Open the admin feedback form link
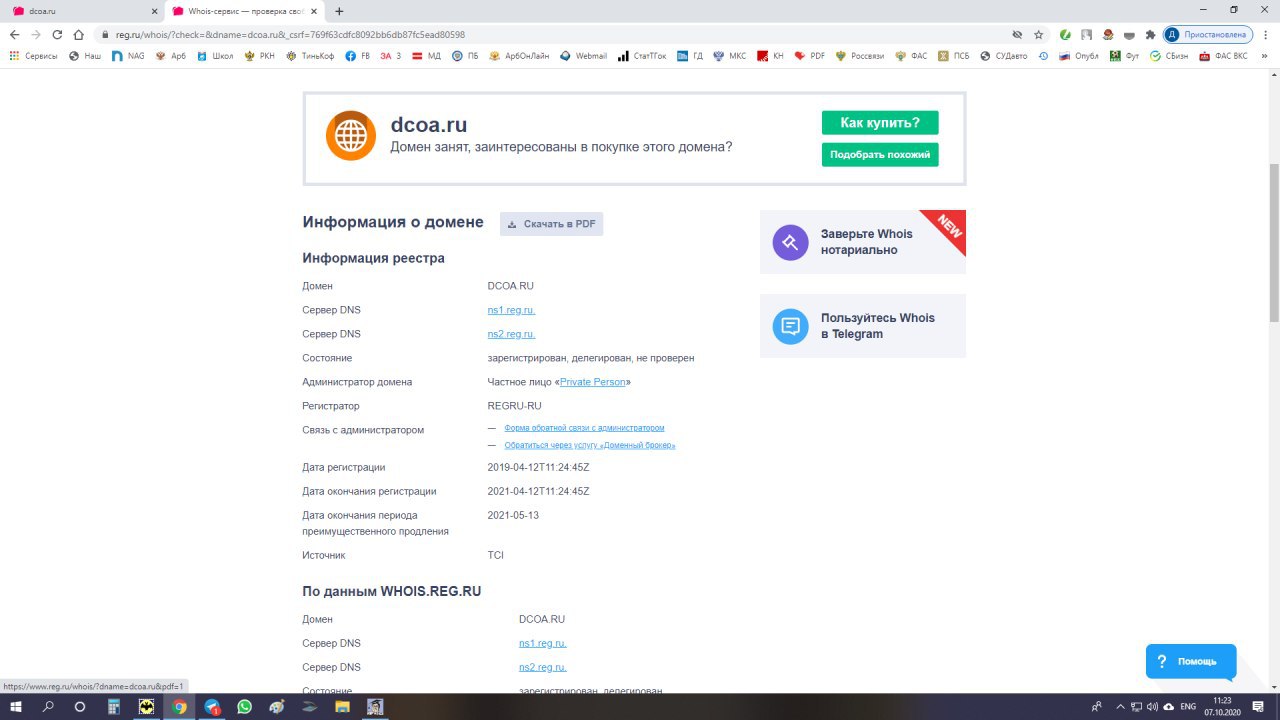Screen dimensions: 1280x720 [x=584, y=428]
